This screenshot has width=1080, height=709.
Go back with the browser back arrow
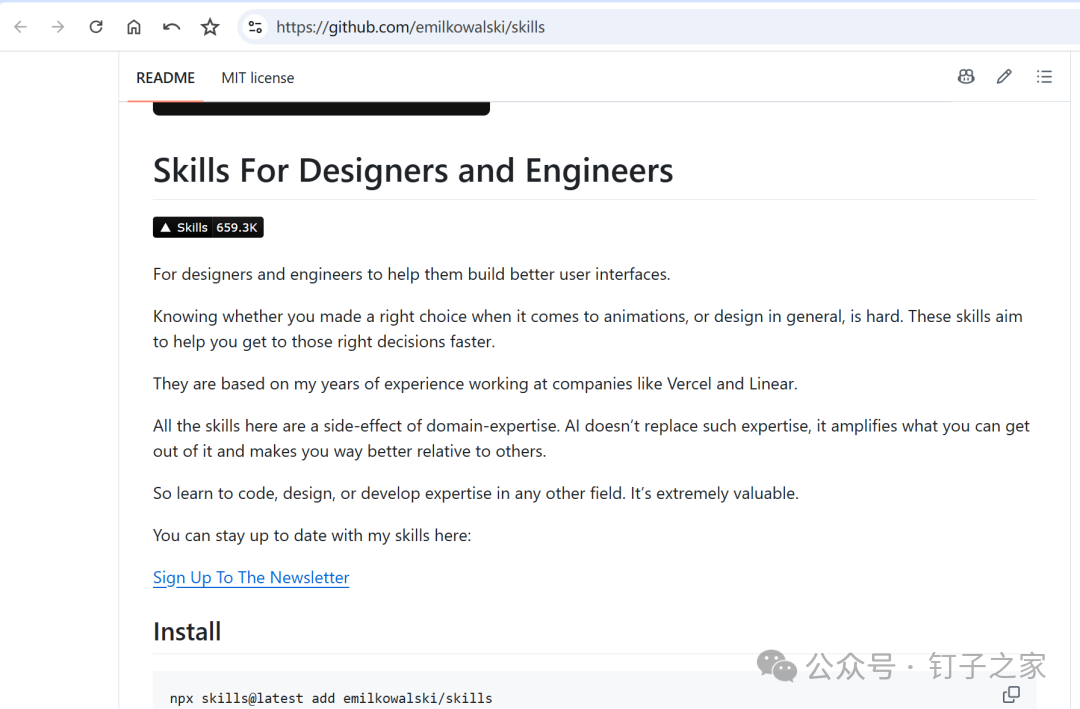coord(21,27)
